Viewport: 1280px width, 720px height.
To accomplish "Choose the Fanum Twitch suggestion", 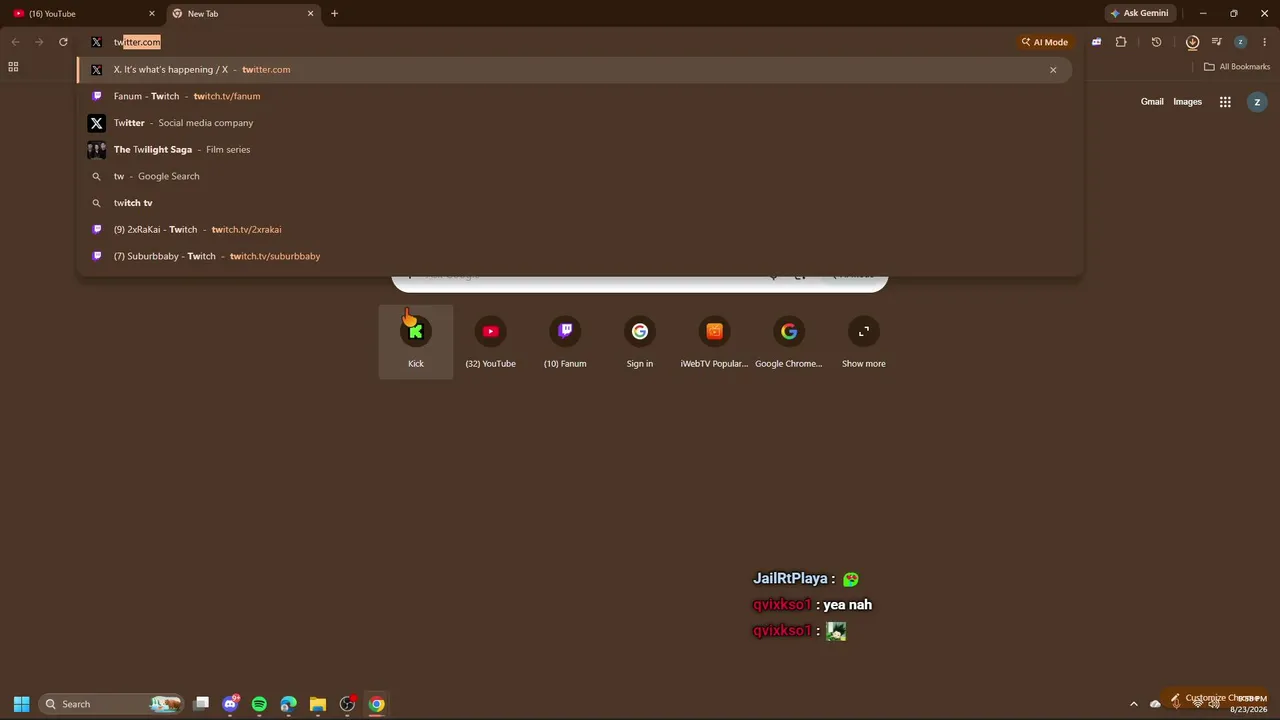I will [575, 96].
